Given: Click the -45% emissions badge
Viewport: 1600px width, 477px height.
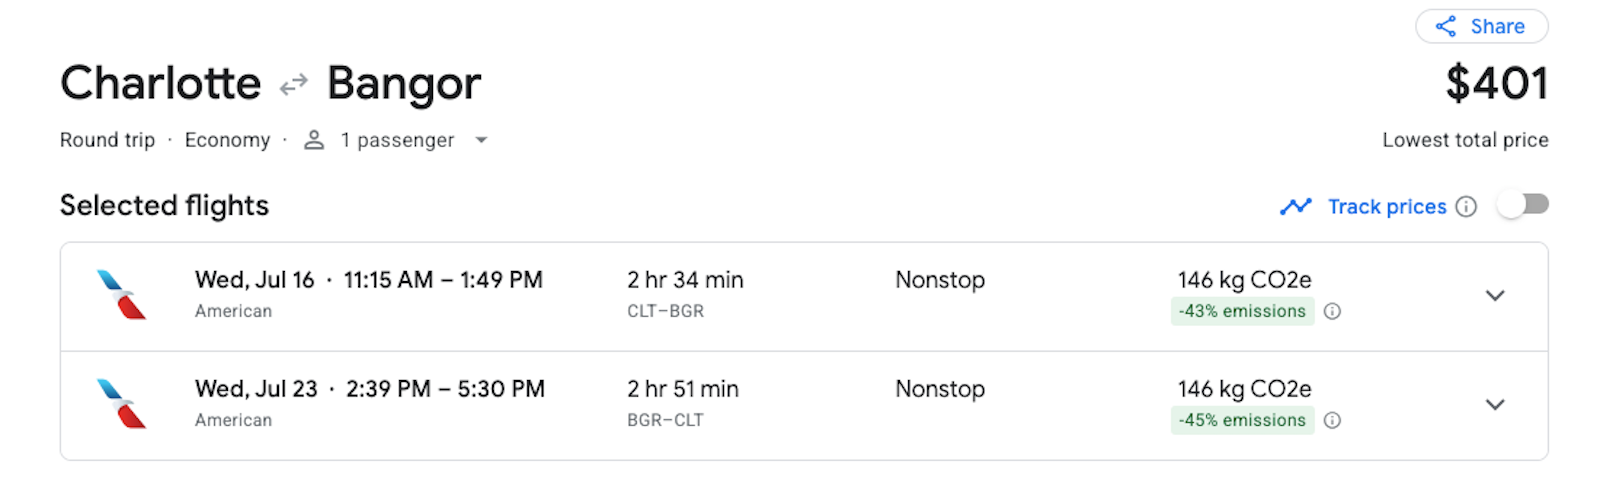Looking at the screenshot, I should [x=1242, y=420].
